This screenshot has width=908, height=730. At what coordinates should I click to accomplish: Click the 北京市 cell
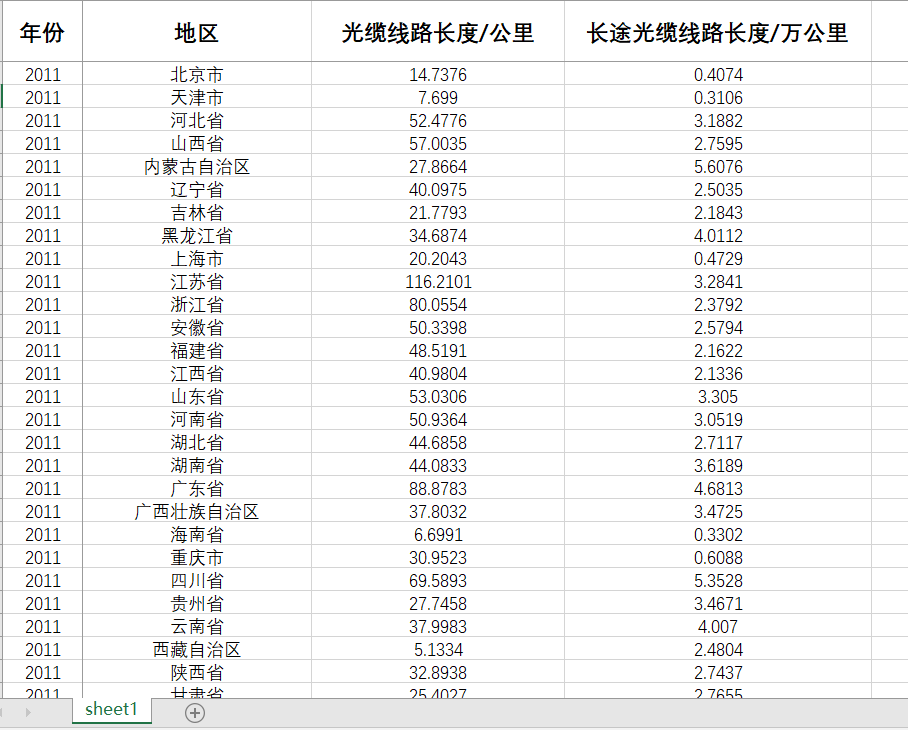pyautogui.click(x=197, y=74)
